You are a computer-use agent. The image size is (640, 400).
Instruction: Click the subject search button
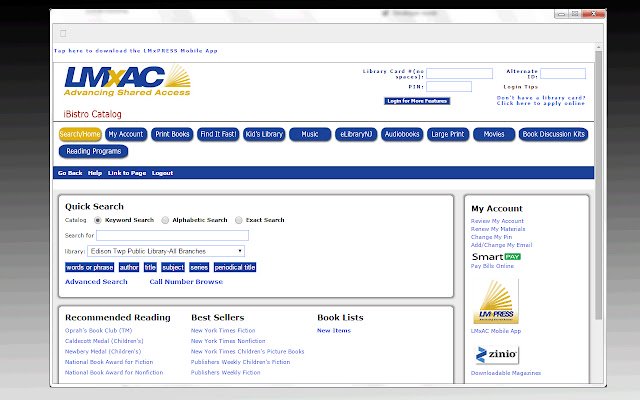click(173, 267)
